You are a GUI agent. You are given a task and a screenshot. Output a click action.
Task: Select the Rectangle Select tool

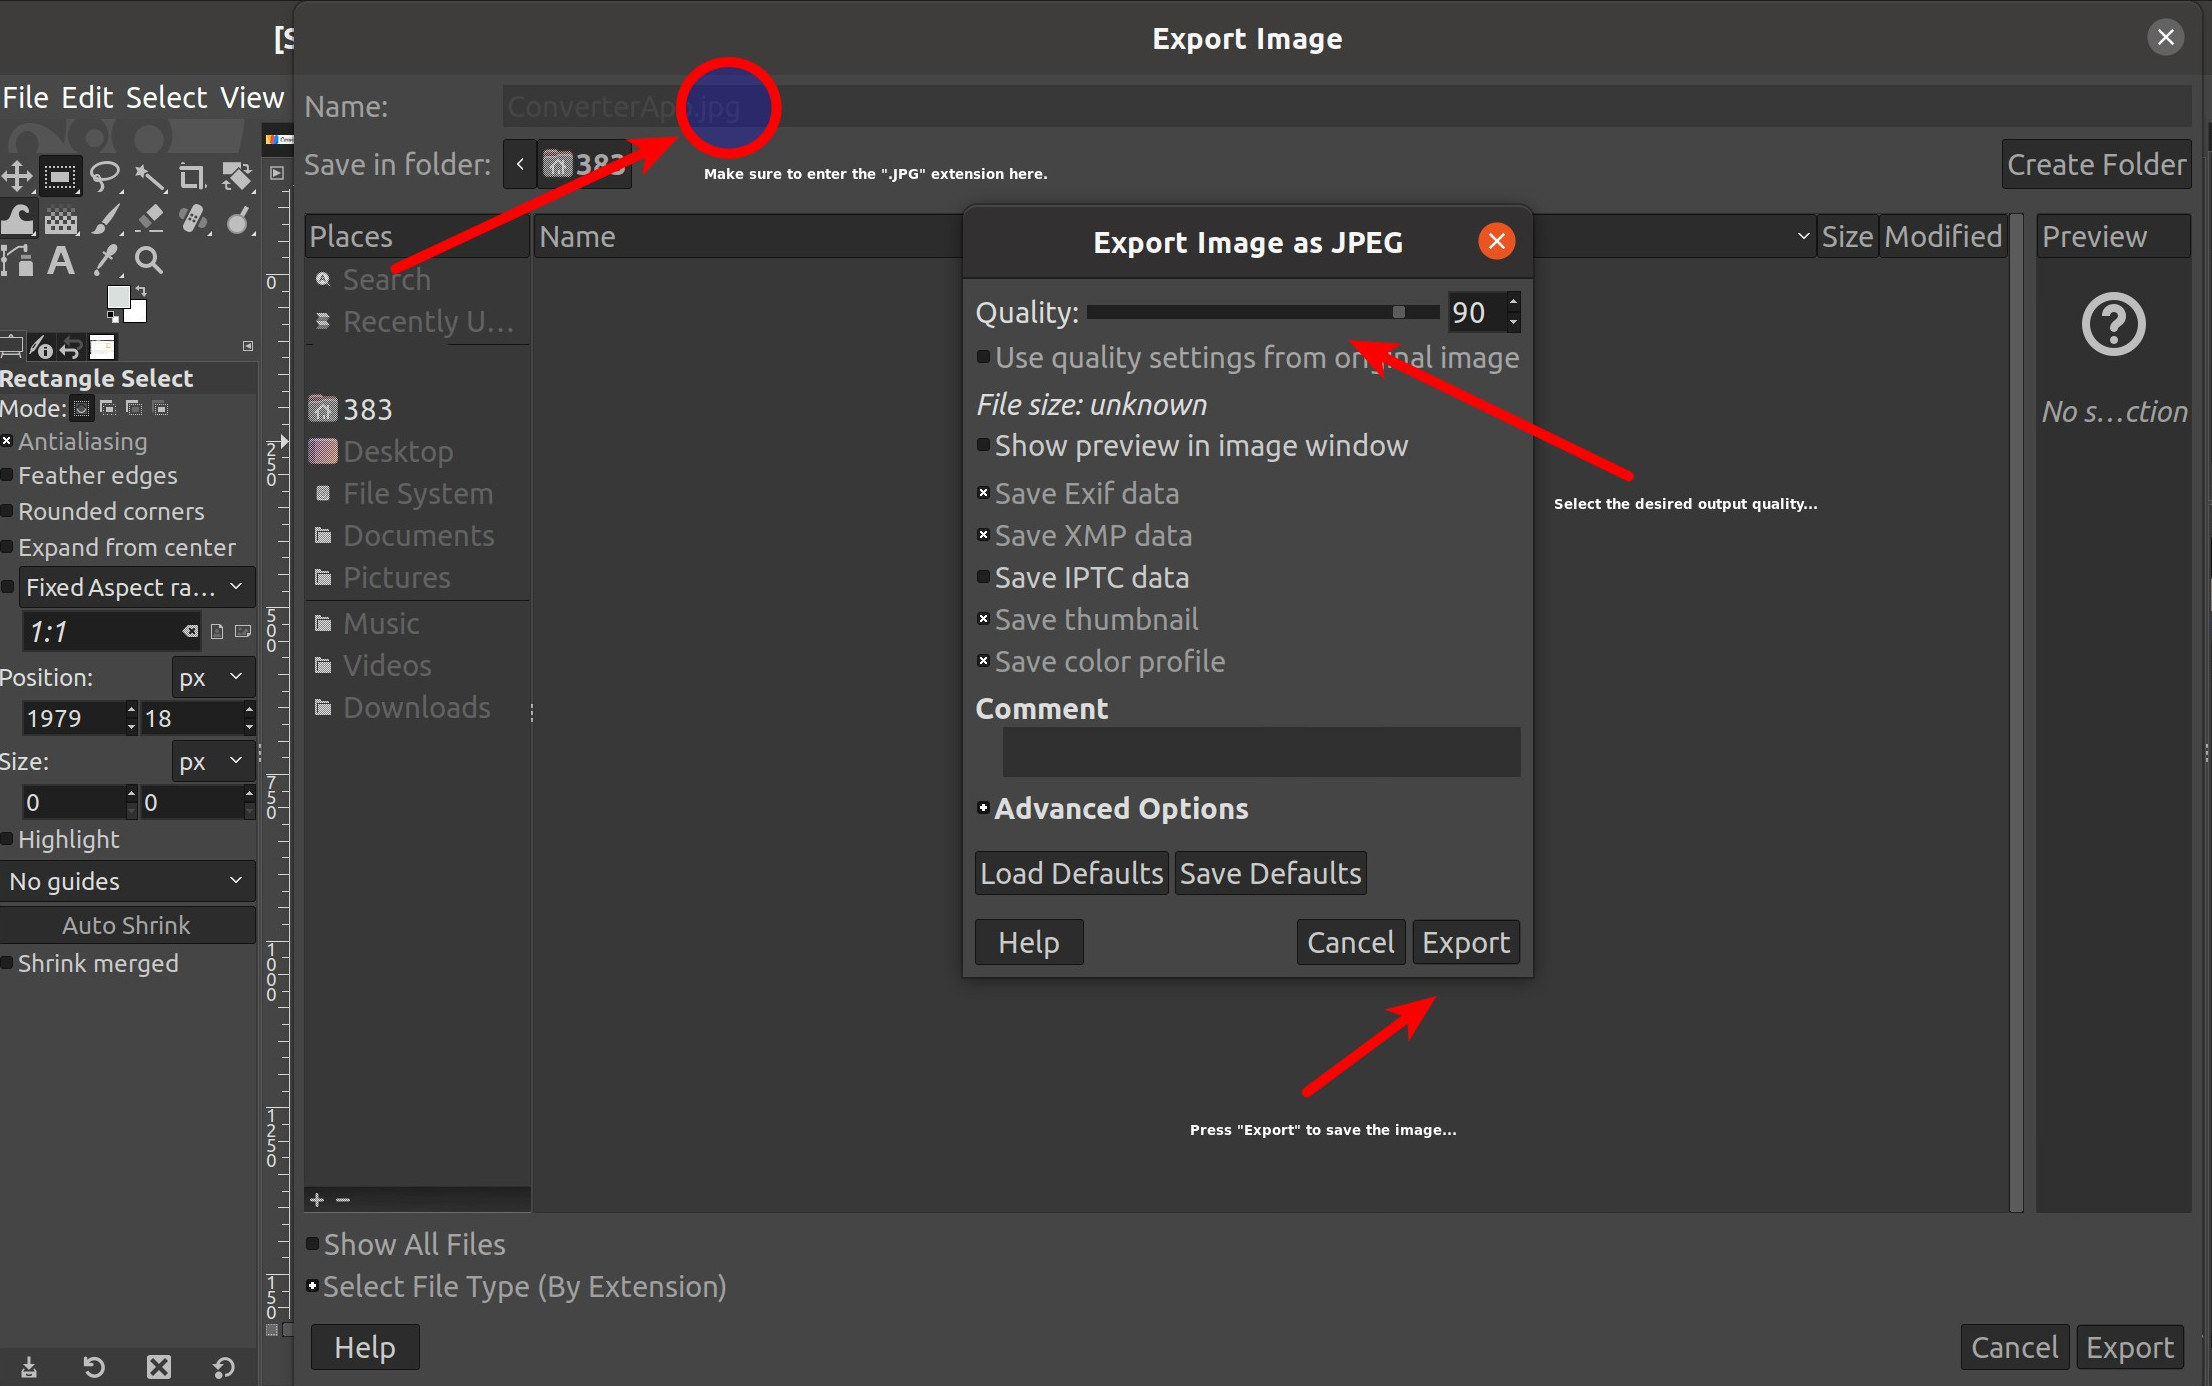pos(57,174)
